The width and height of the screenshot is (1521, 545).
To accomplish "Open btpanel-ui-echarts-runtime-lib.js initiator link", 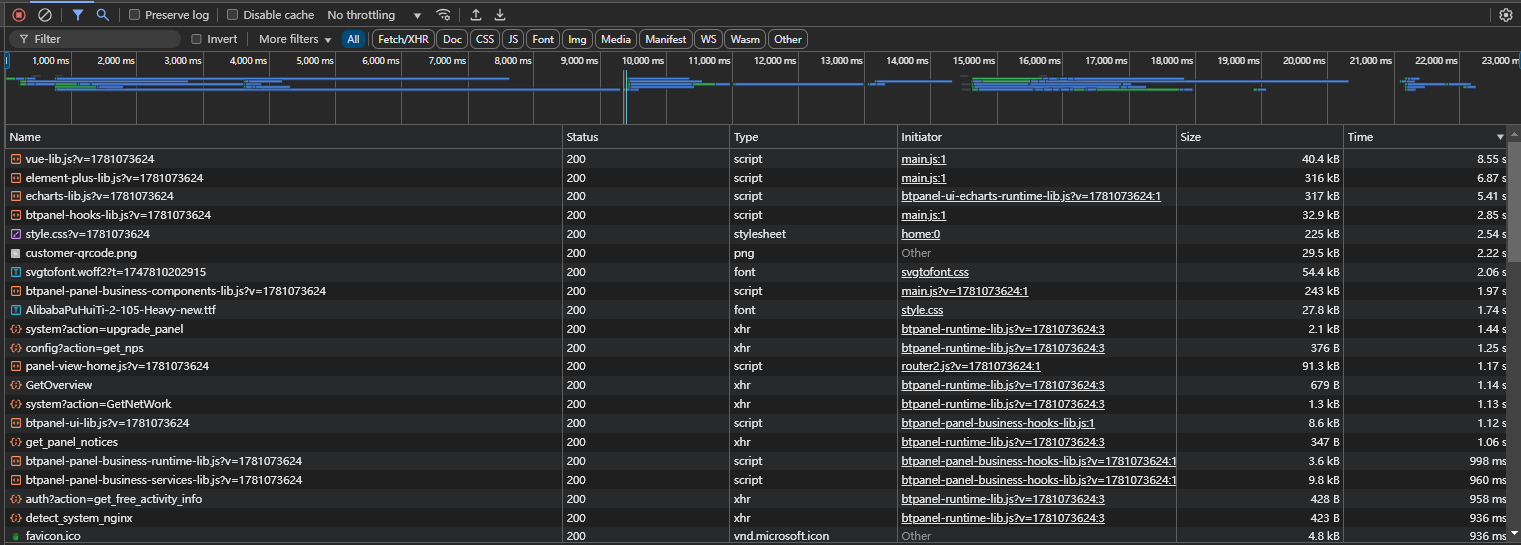I will click(1031, 196).
